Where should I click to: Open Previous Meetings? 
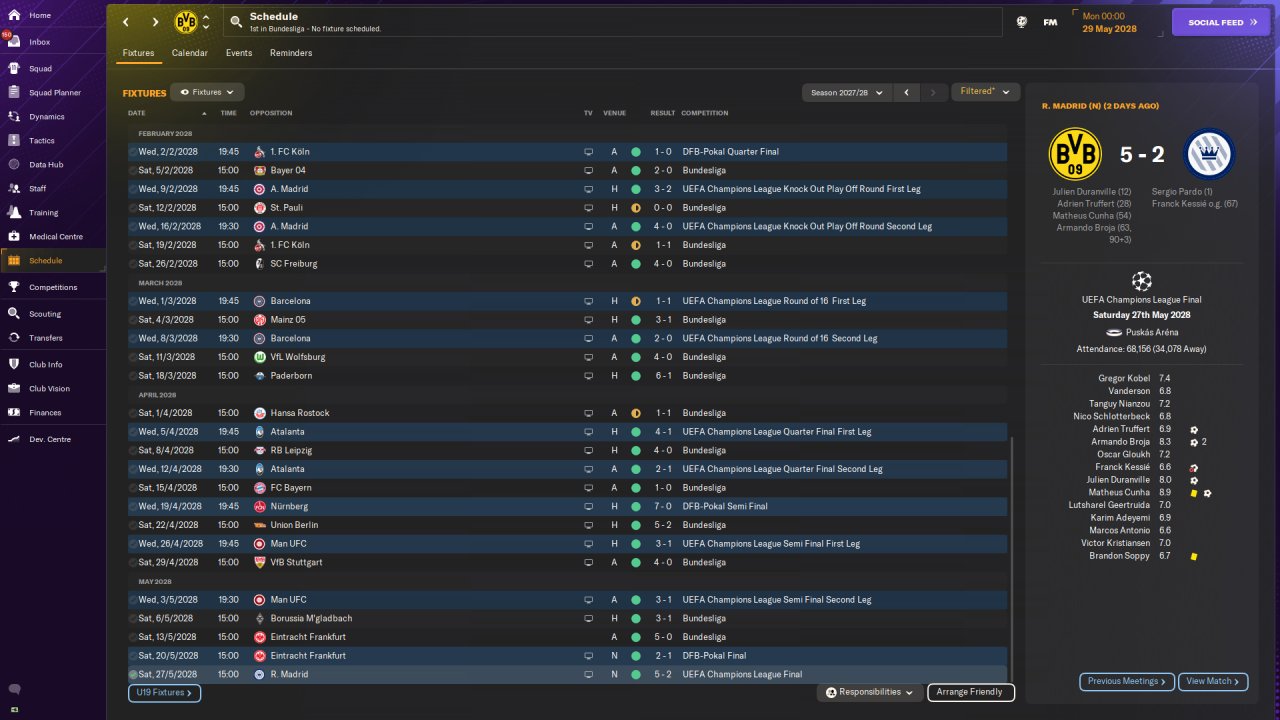(1126, 681)
